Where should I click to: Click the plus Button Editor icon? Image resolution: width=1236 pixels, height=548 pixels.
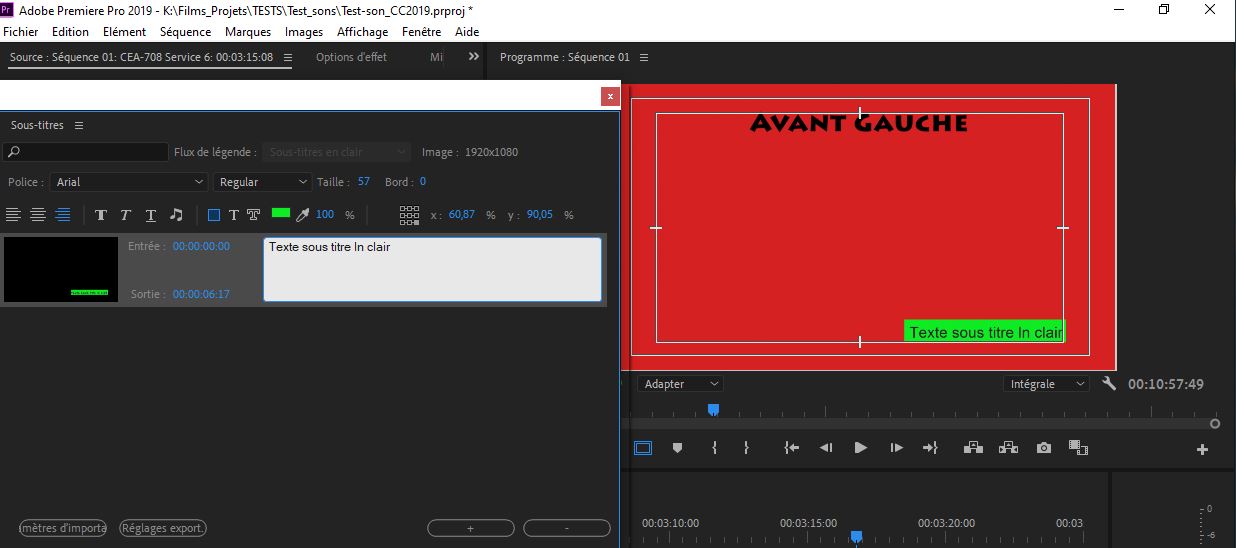click(1202, 450)
